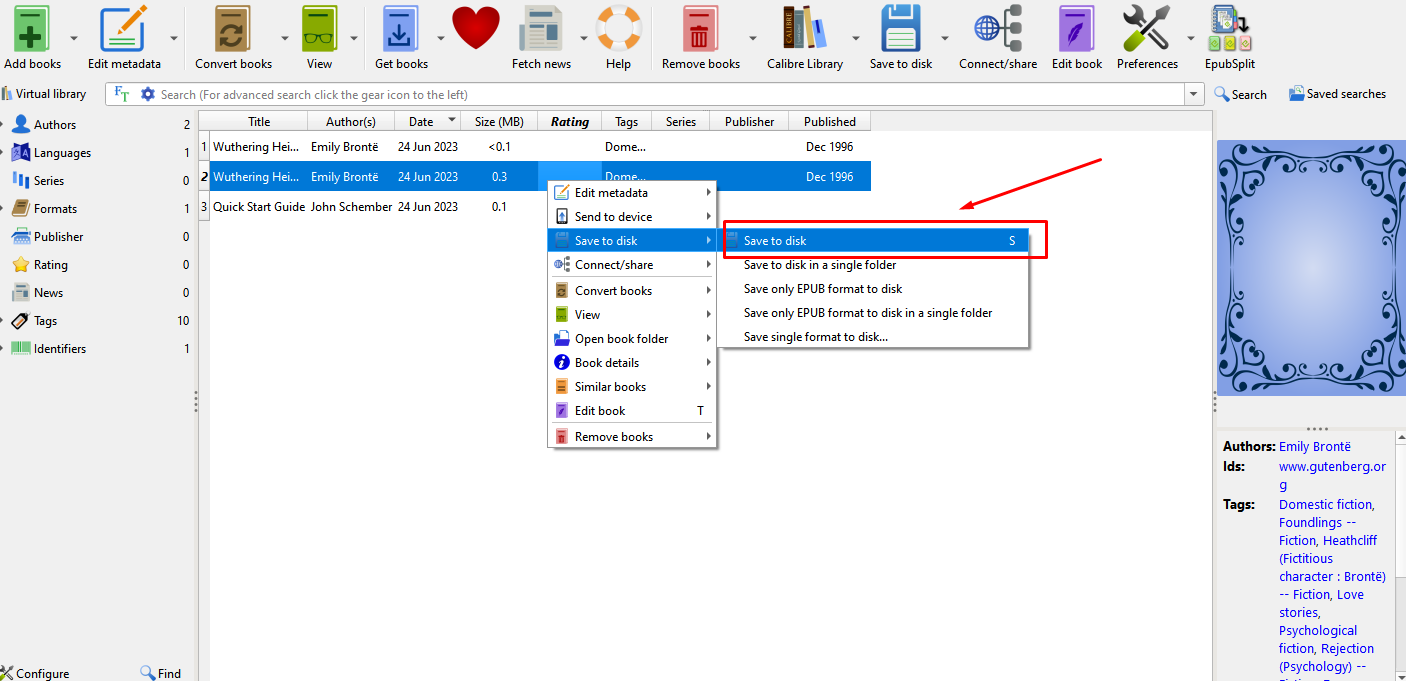Open the Calibre Library bookshelf icon

click(x=805, y=28)
